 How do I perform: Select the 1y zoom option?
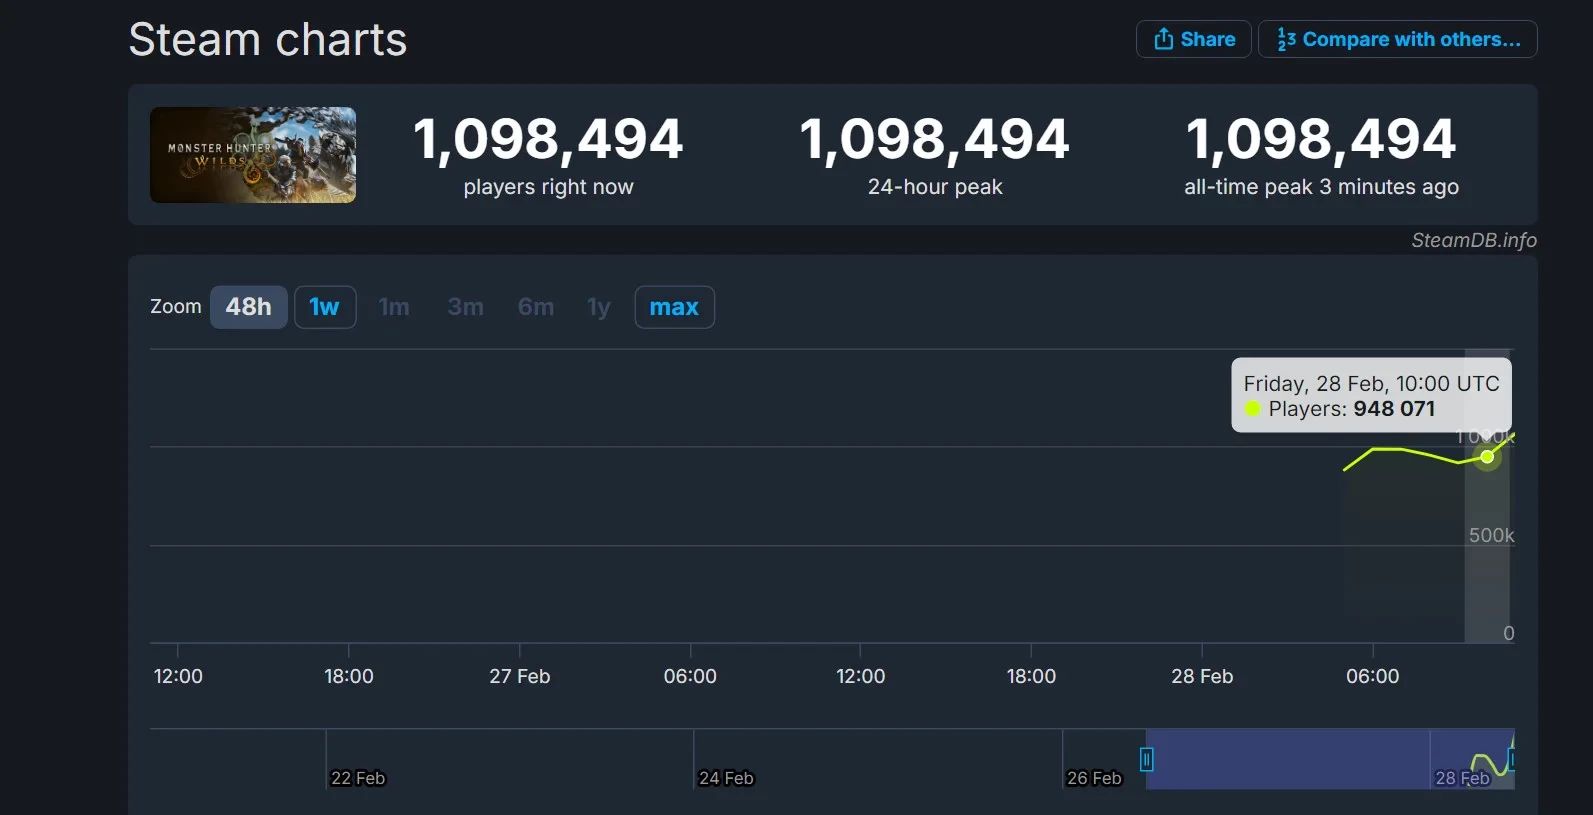tap(598, 307)
